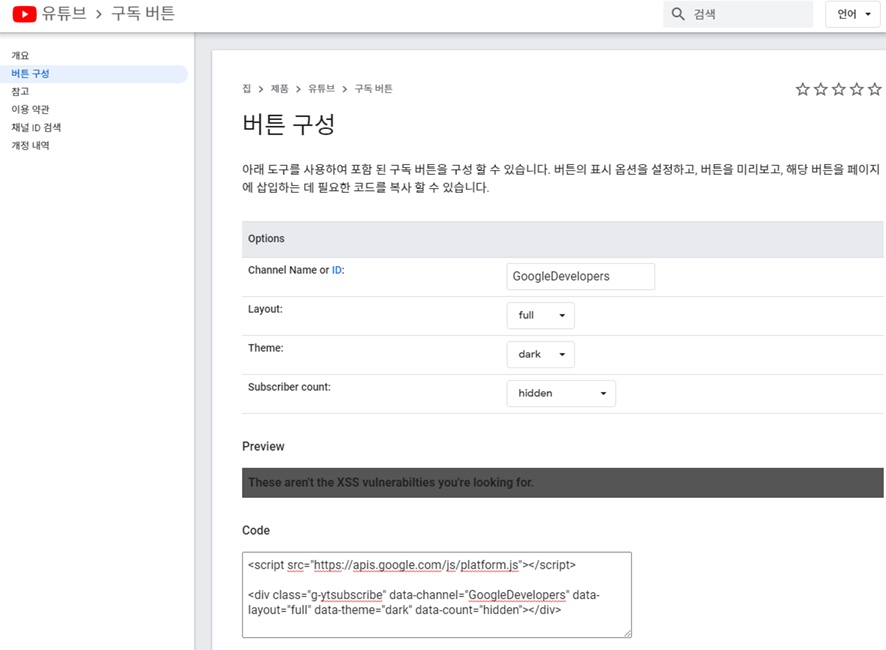Click the YouTube logo icon in the header
The height and width of the screenshot is (650, 886).
point(24,14)
